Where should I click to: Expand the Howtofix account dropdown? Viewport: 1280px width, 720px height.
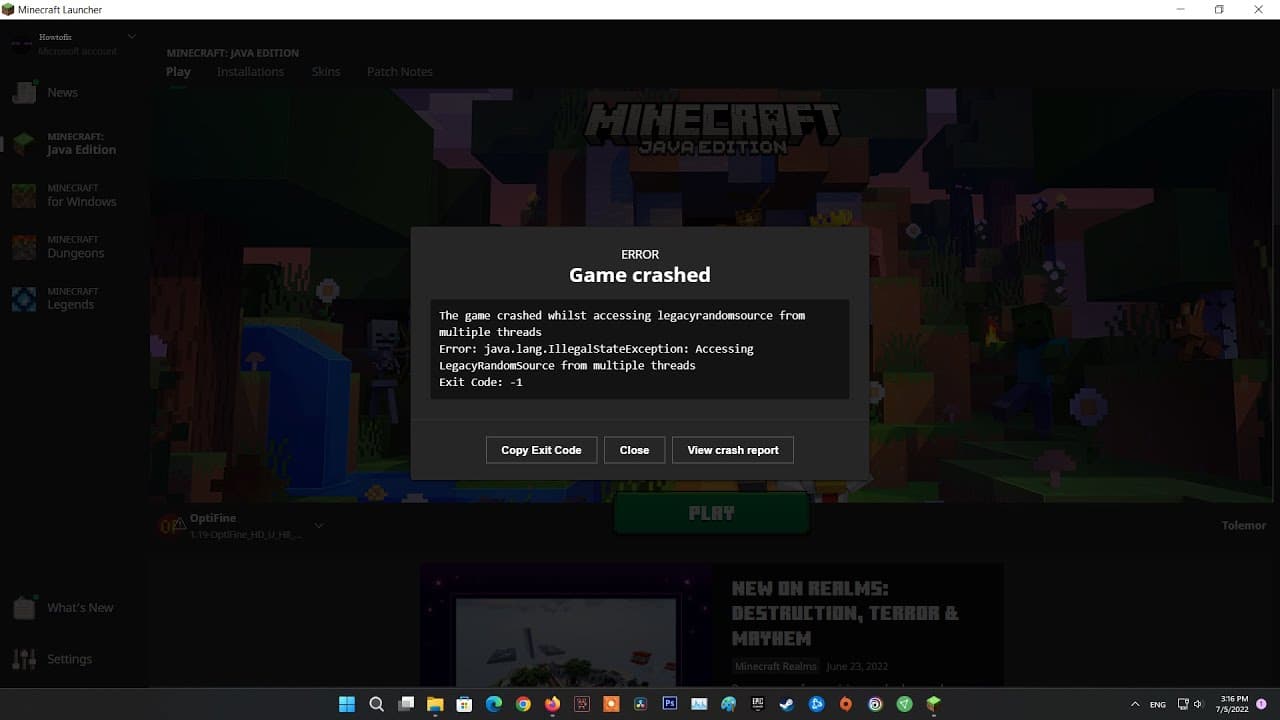tap(131, 37)
